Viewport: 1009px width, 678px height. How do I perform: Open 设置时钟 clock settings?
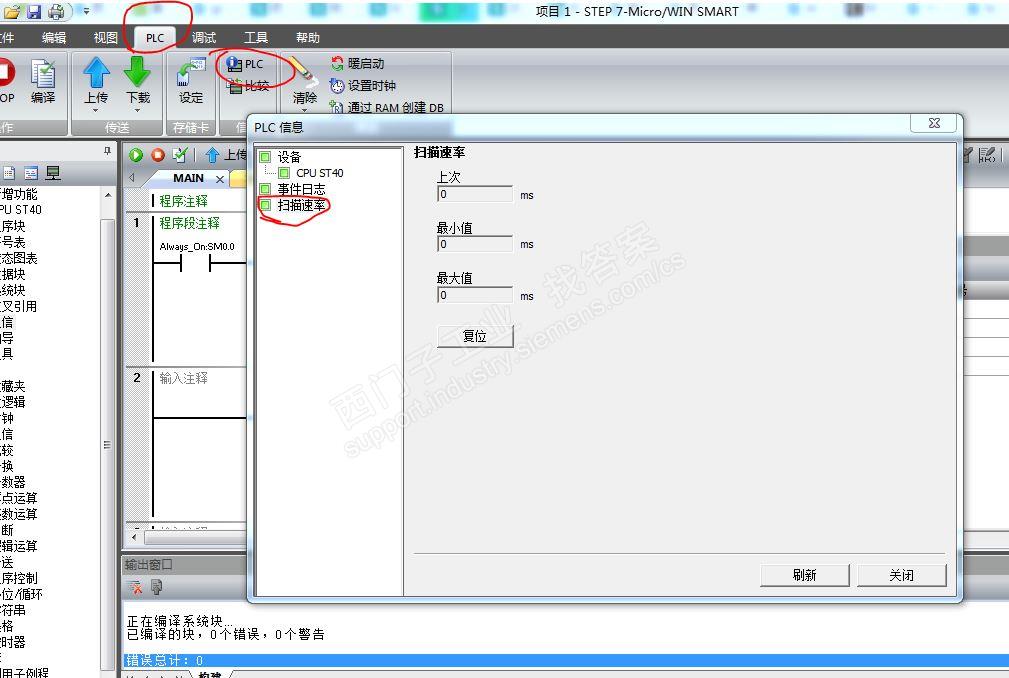point(363,85)
